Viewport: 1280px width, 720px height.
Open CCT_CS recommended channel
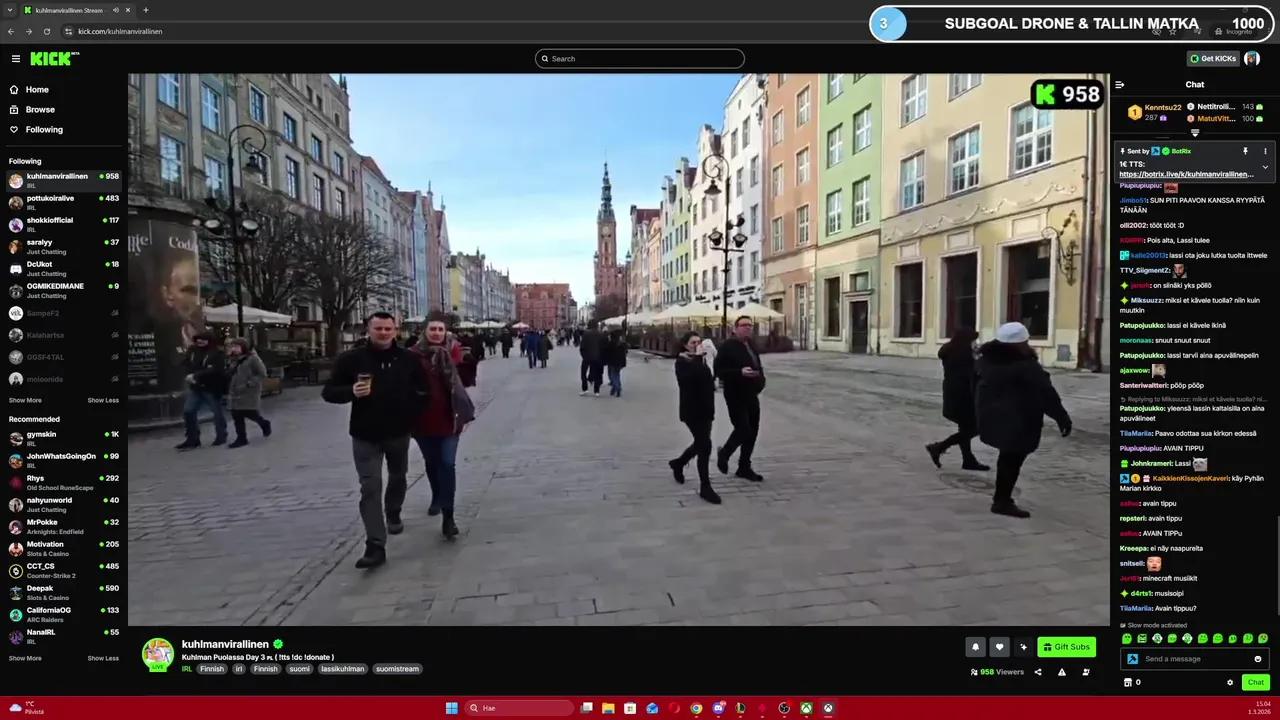pyautogui.click(x=64, y=570)
